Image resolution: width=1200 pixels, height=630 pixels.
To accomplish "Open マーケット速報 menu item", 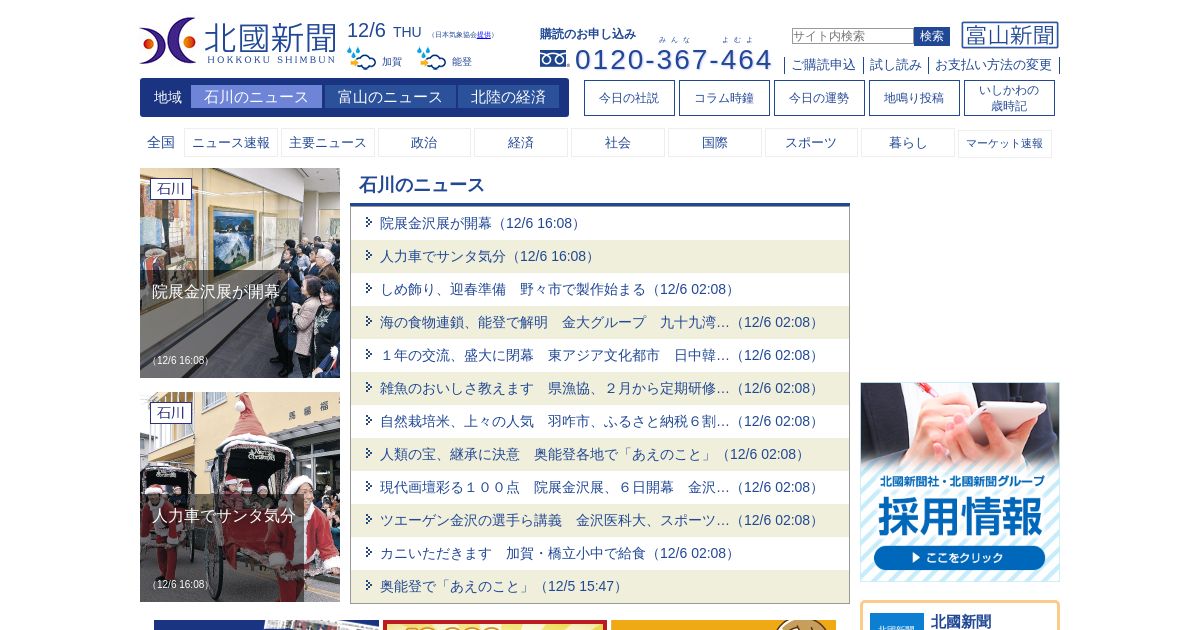I will (1005, 143).
